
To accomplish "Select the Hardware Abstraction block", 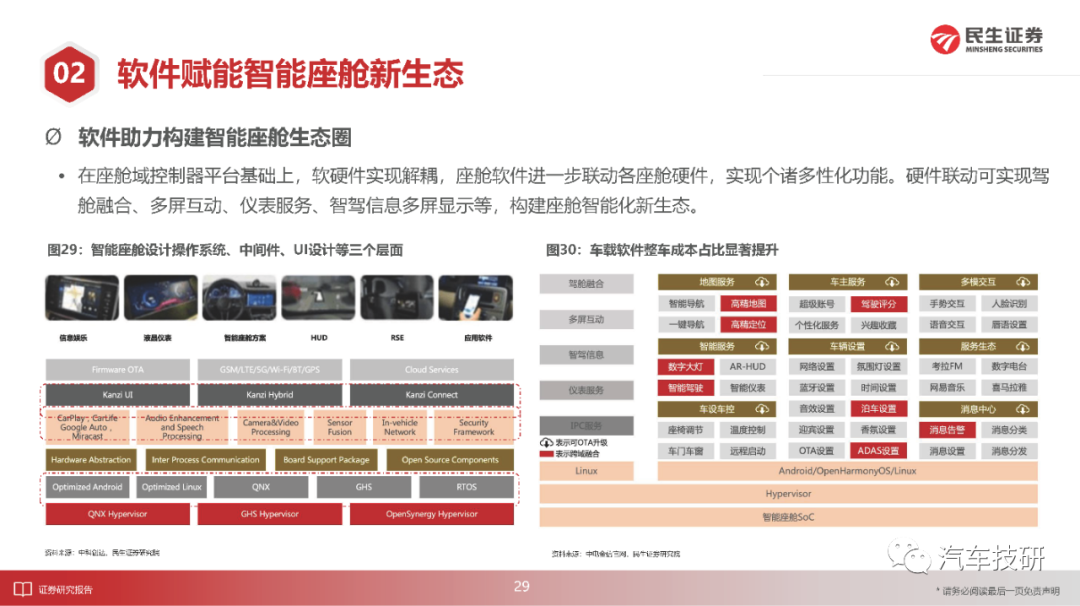I will (x=91, y=460).
